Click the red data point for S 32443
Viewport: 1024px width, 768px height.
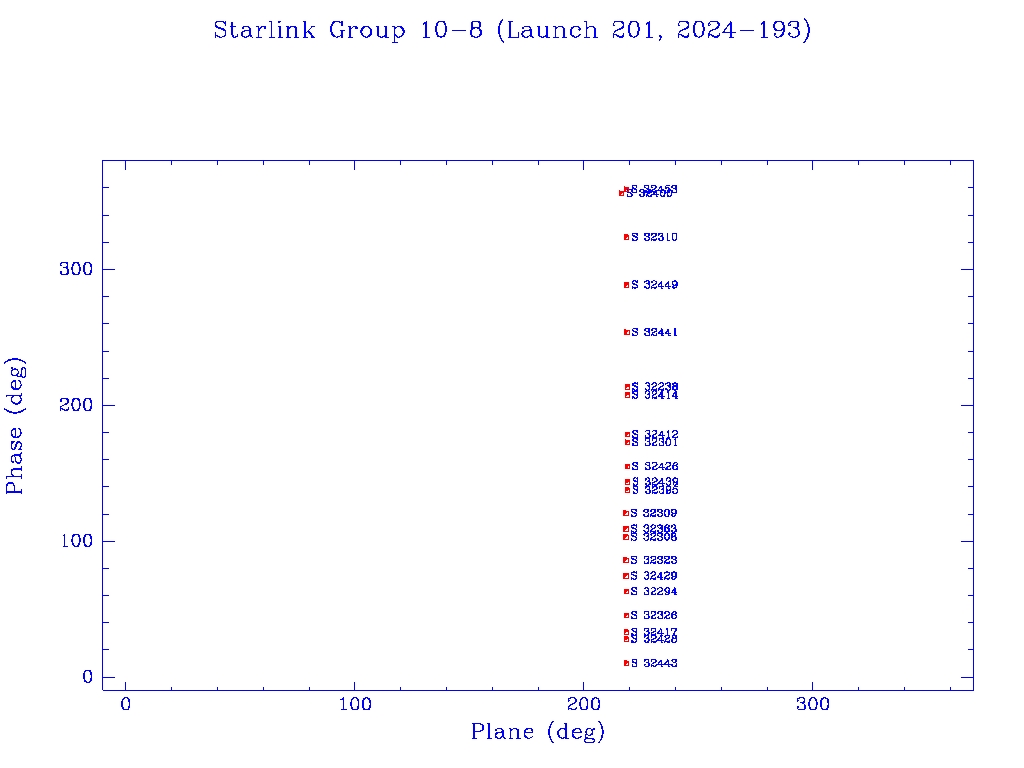[x=626, y=663]
